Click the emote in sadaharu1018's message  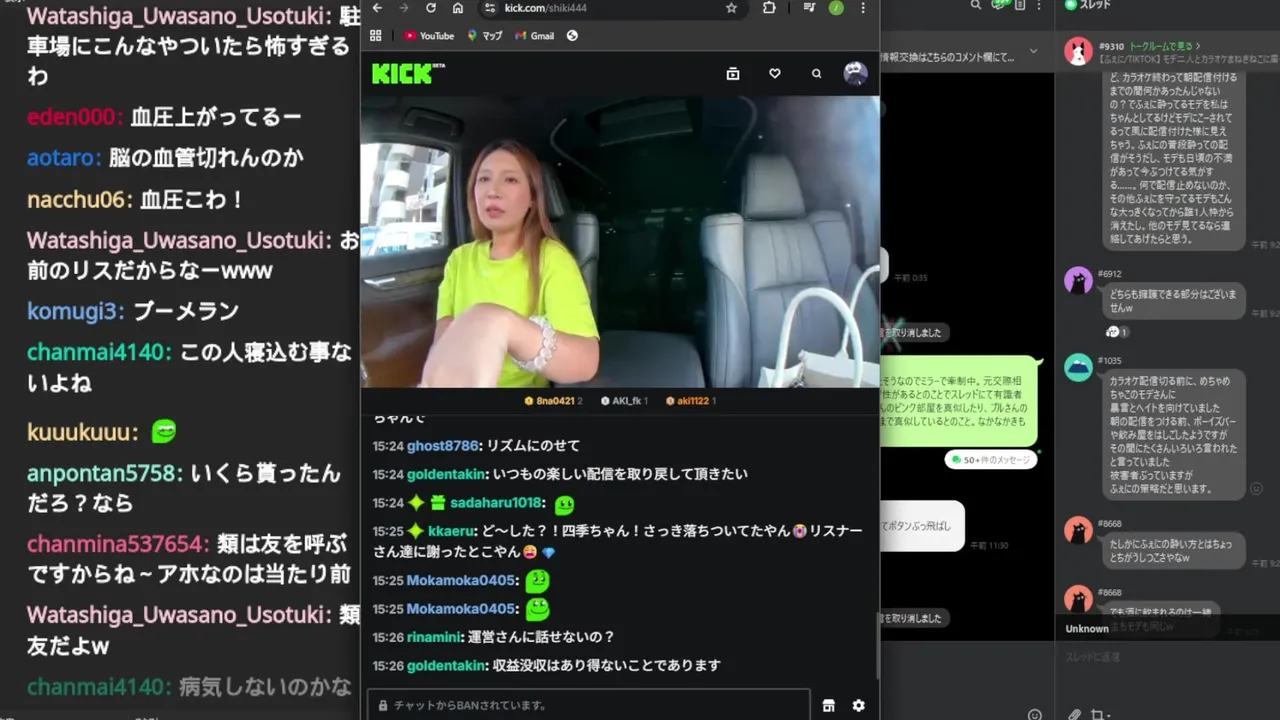pos(564,504)
